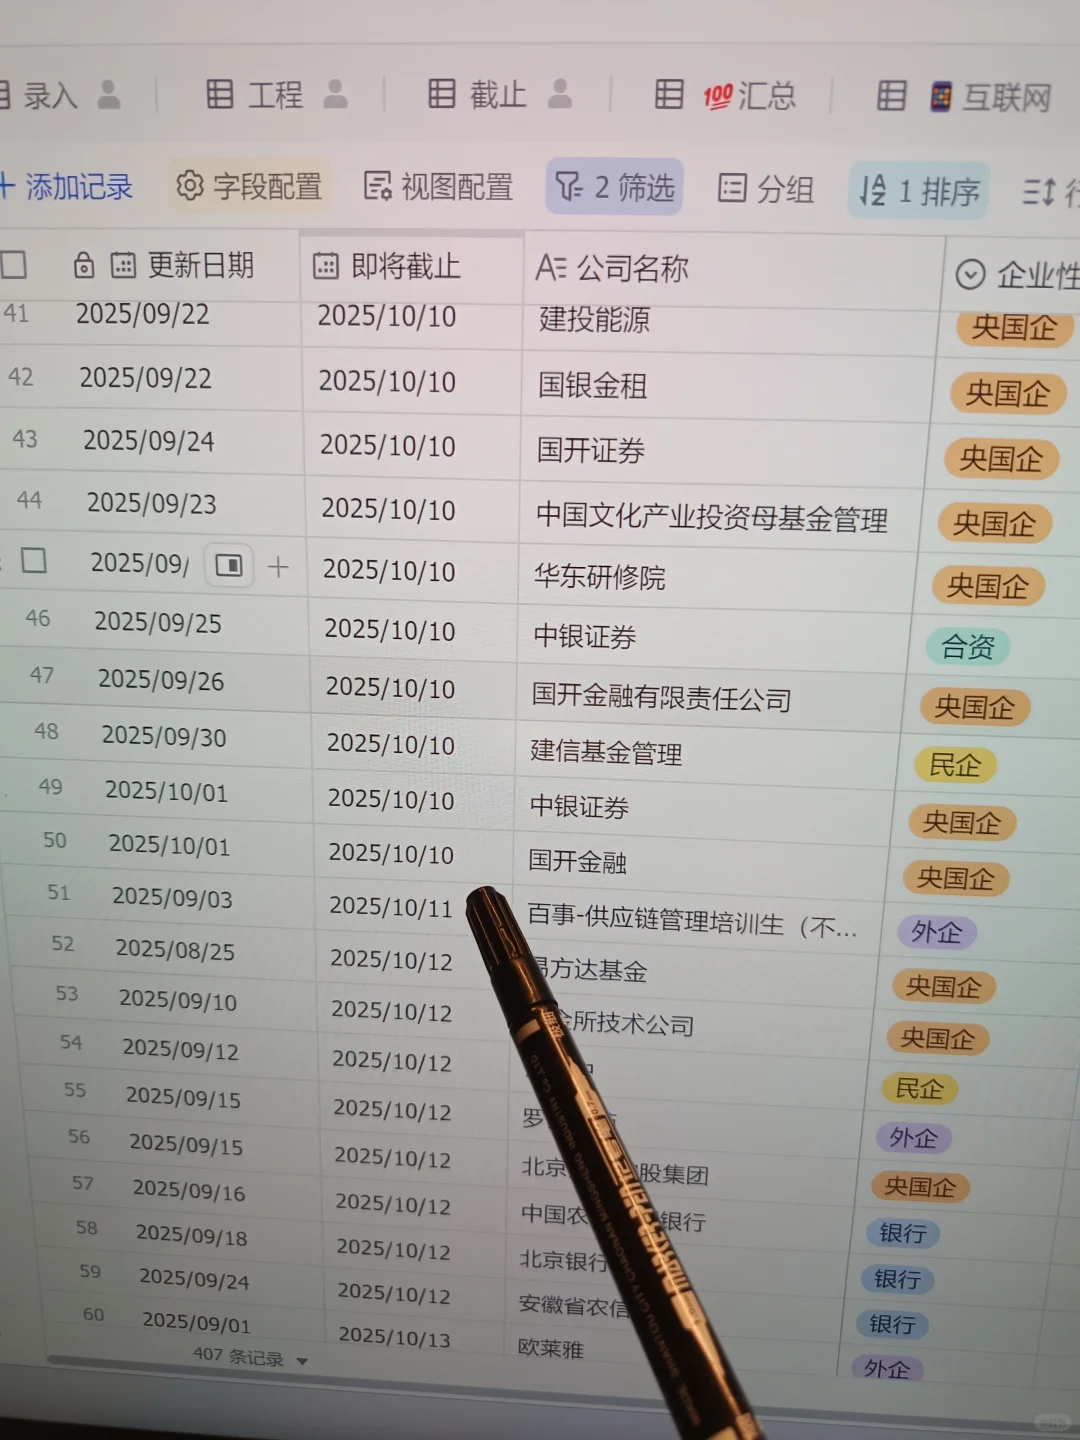Viewport: 1080px width, 1440px height.
Task: Click calendar icon in 即将截止 header
Action: click(x=326, y=265)
